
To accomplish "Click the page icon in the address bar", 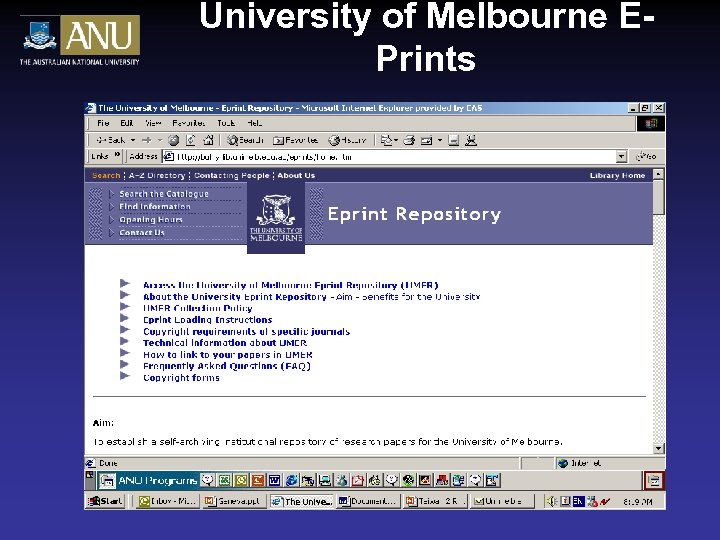I will [169, 157].
